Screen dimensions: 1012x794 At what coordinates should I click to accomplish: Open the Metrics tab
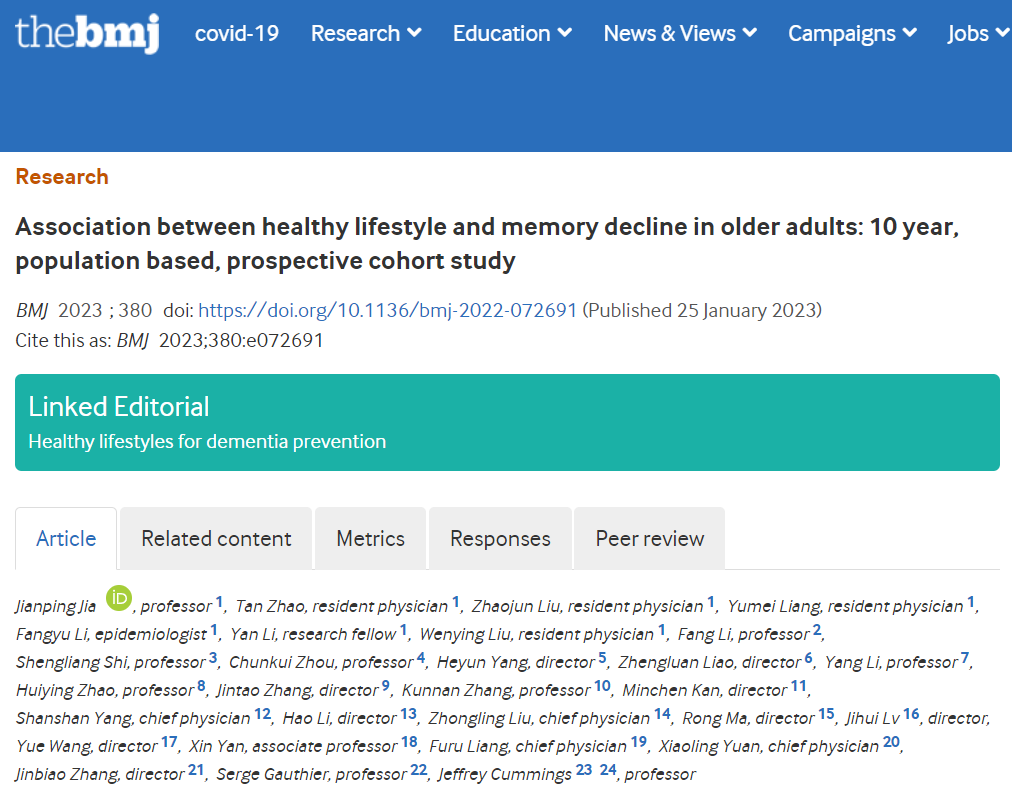(370, 539)
